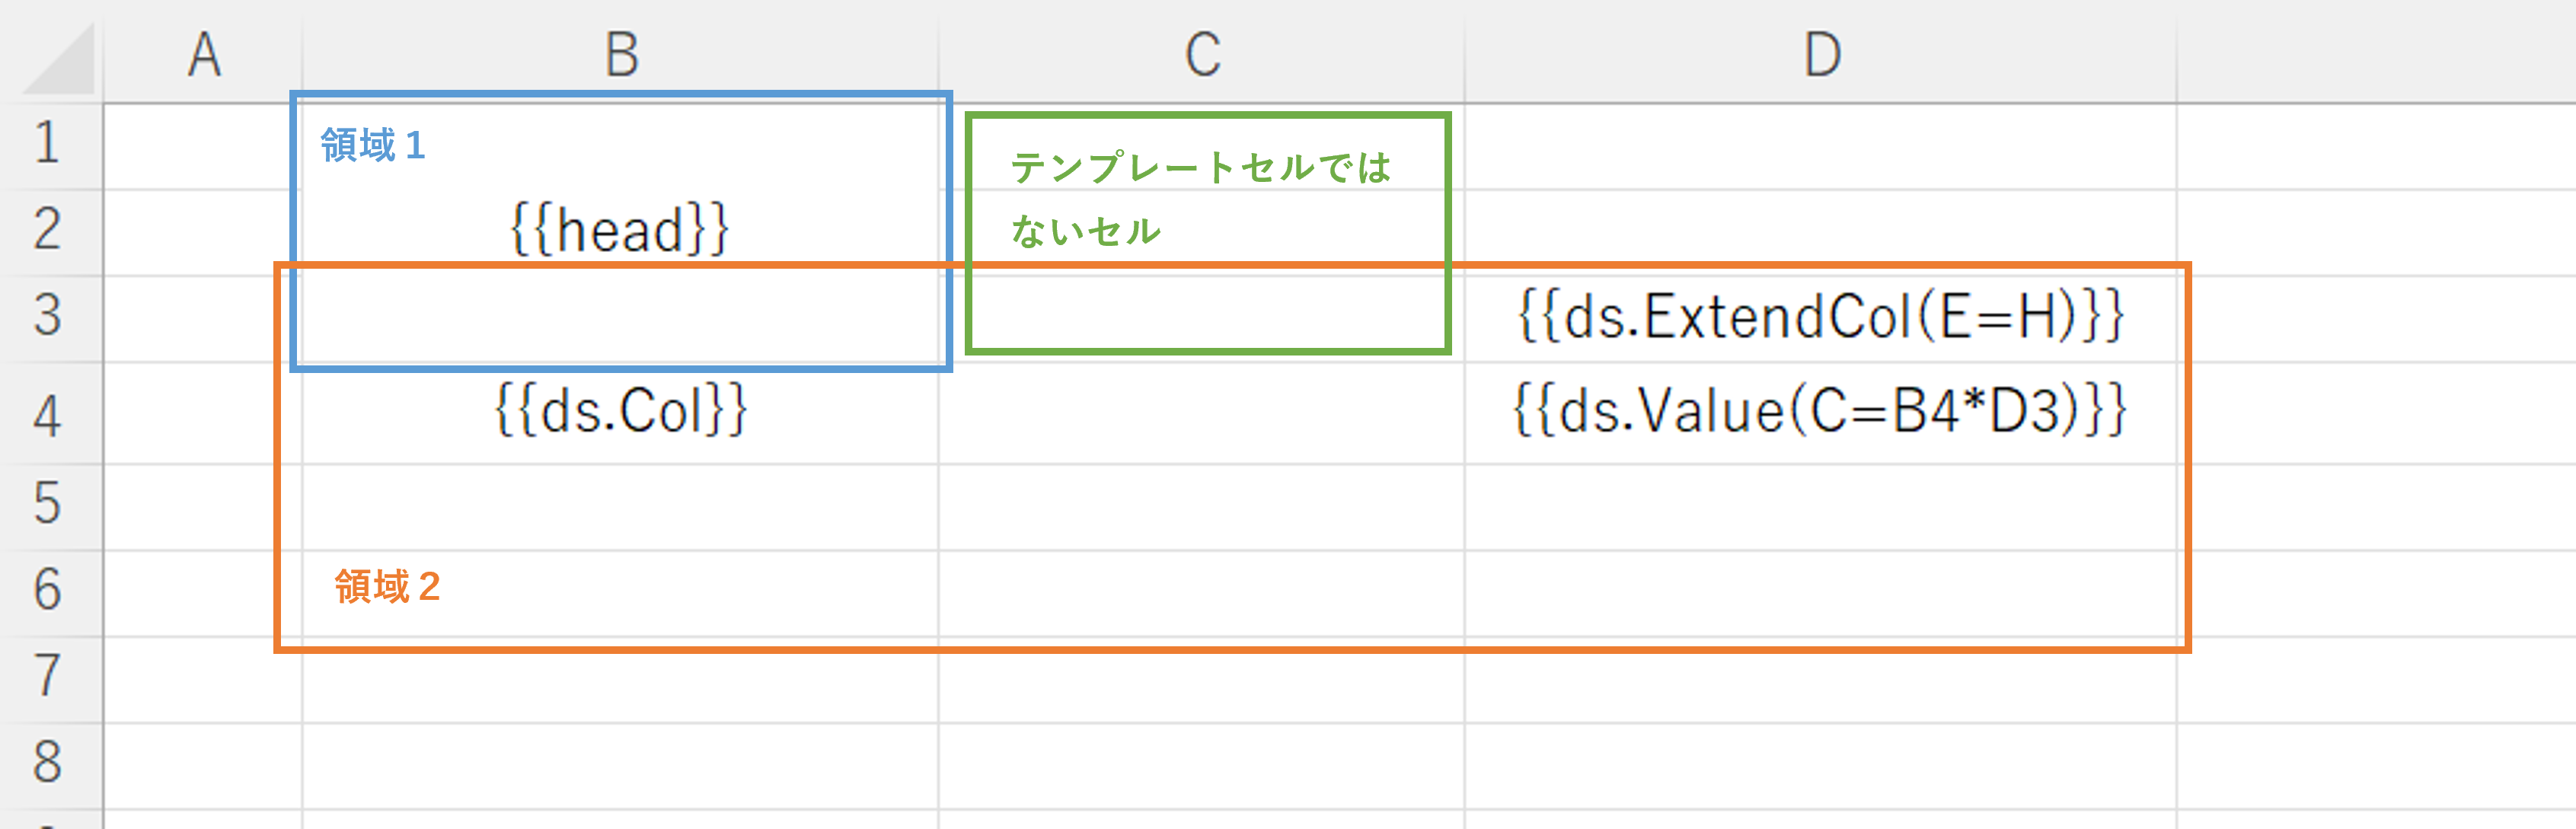Select column C header
The width and height of the screenshot is (2576, 829).
click(1202, 53)
